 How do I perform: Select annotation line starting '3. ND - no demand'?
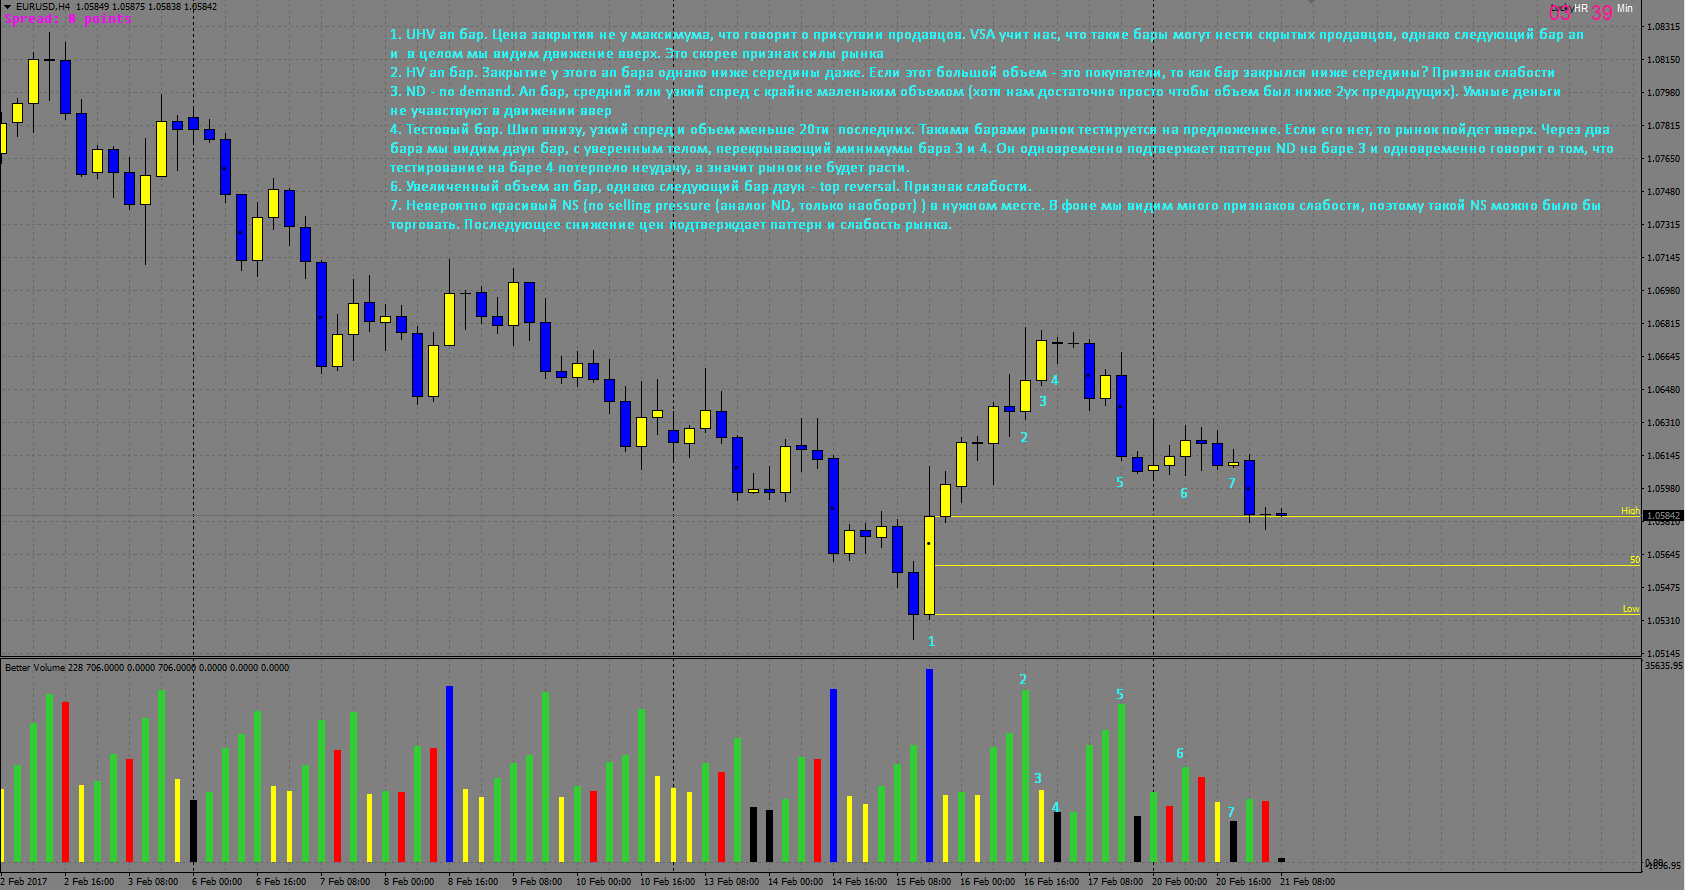coord(975,91)
